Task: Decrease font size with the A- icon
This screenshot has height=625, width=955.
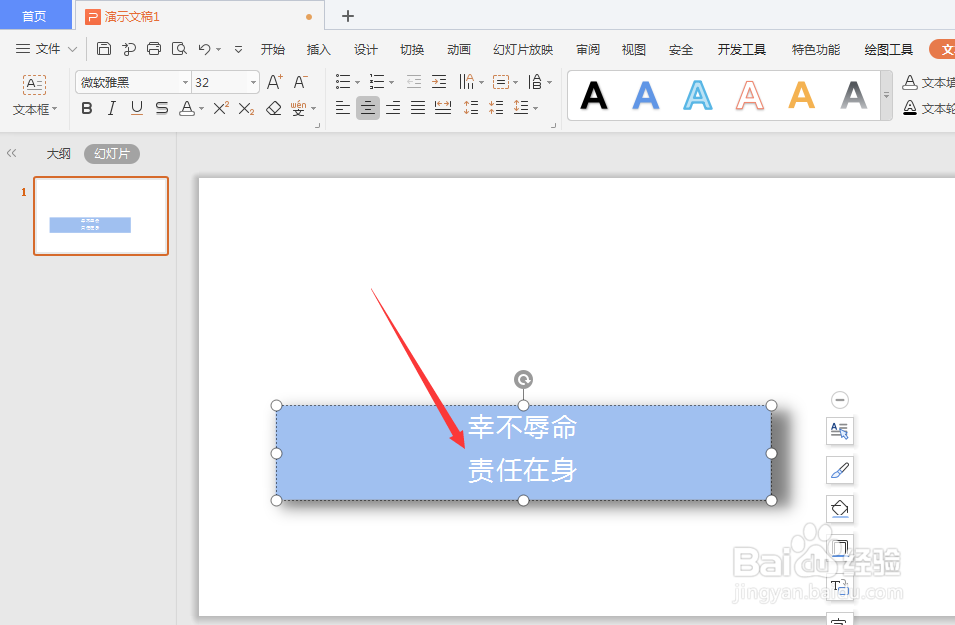Action: 300,82
